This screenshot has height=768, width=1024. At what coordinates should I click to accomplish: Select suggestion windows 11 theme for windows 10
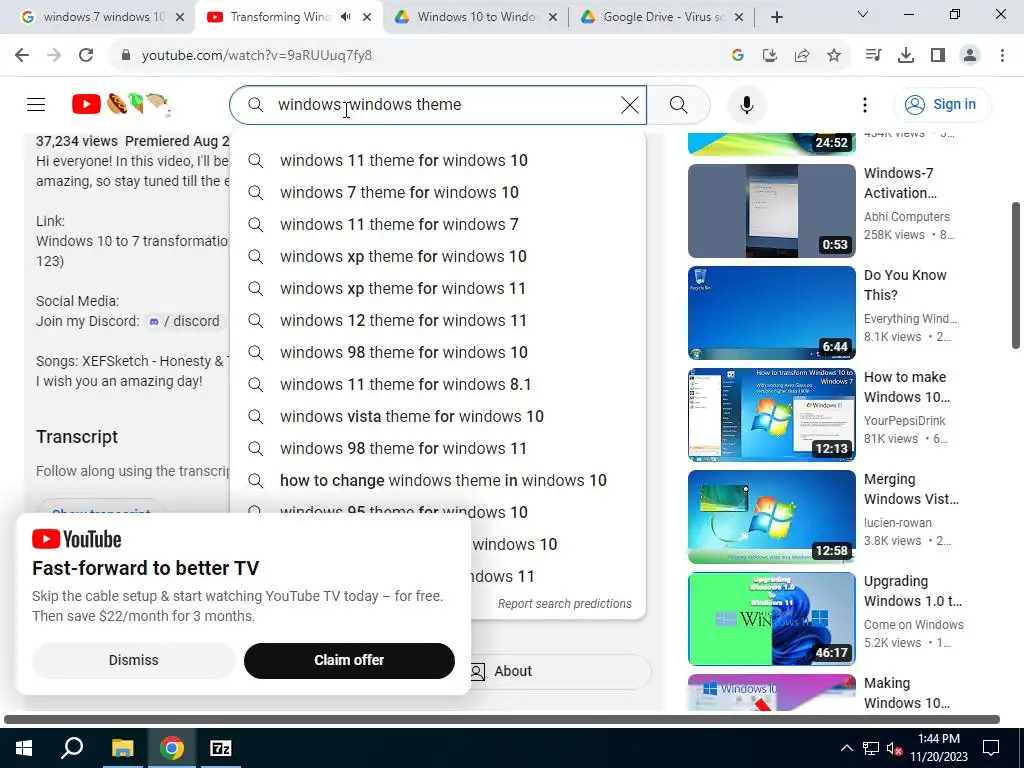(x=438, y=161)
